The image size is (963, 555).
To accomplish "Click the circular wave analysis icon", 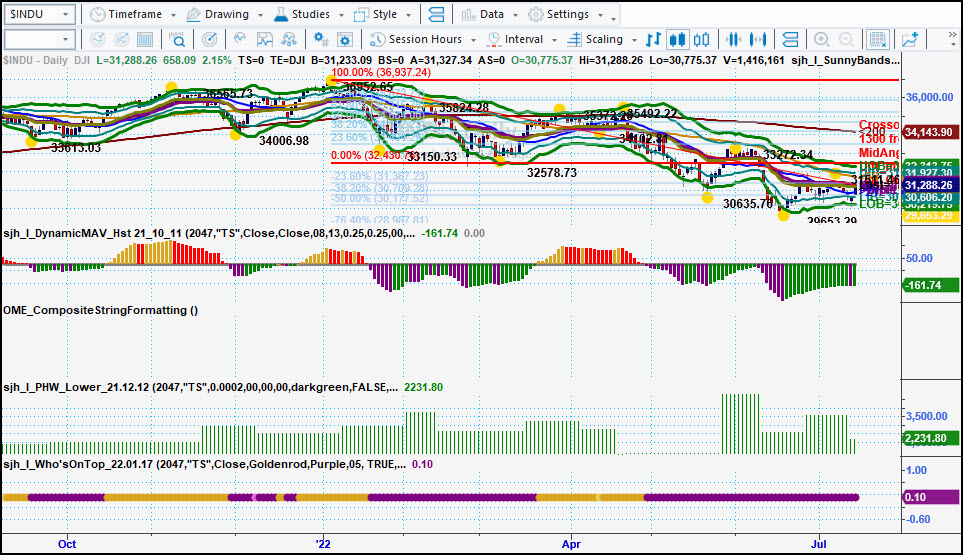I will click(x=240, y=39).
